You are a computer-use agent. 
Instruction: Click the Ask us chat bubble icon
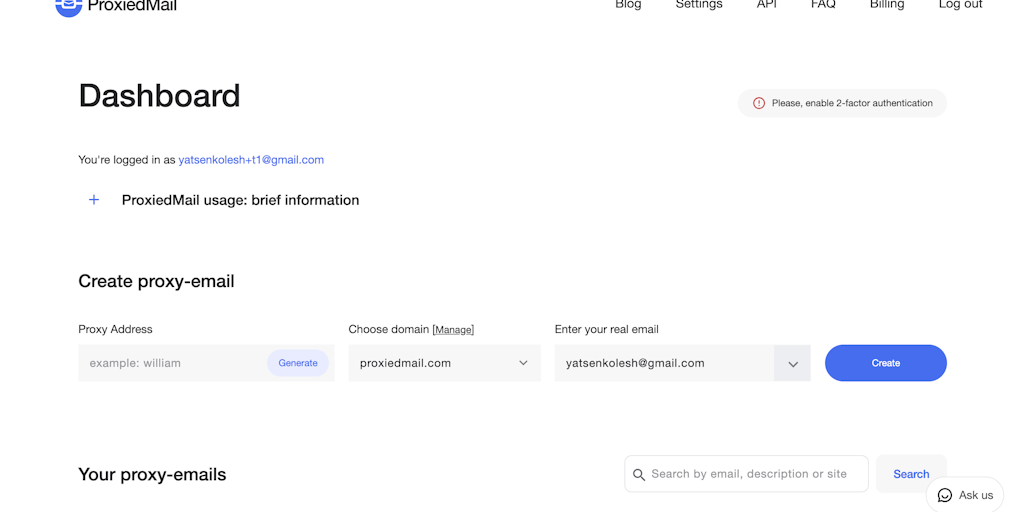(x=945, y=495)
